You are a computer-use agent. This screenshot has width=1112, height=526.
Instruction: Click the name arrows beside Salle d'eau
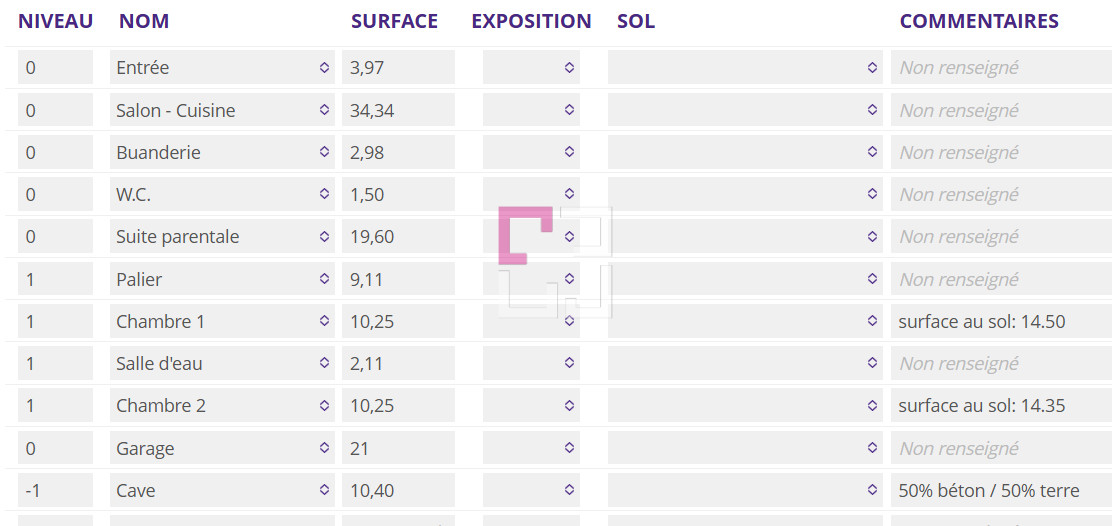[324, 363]
